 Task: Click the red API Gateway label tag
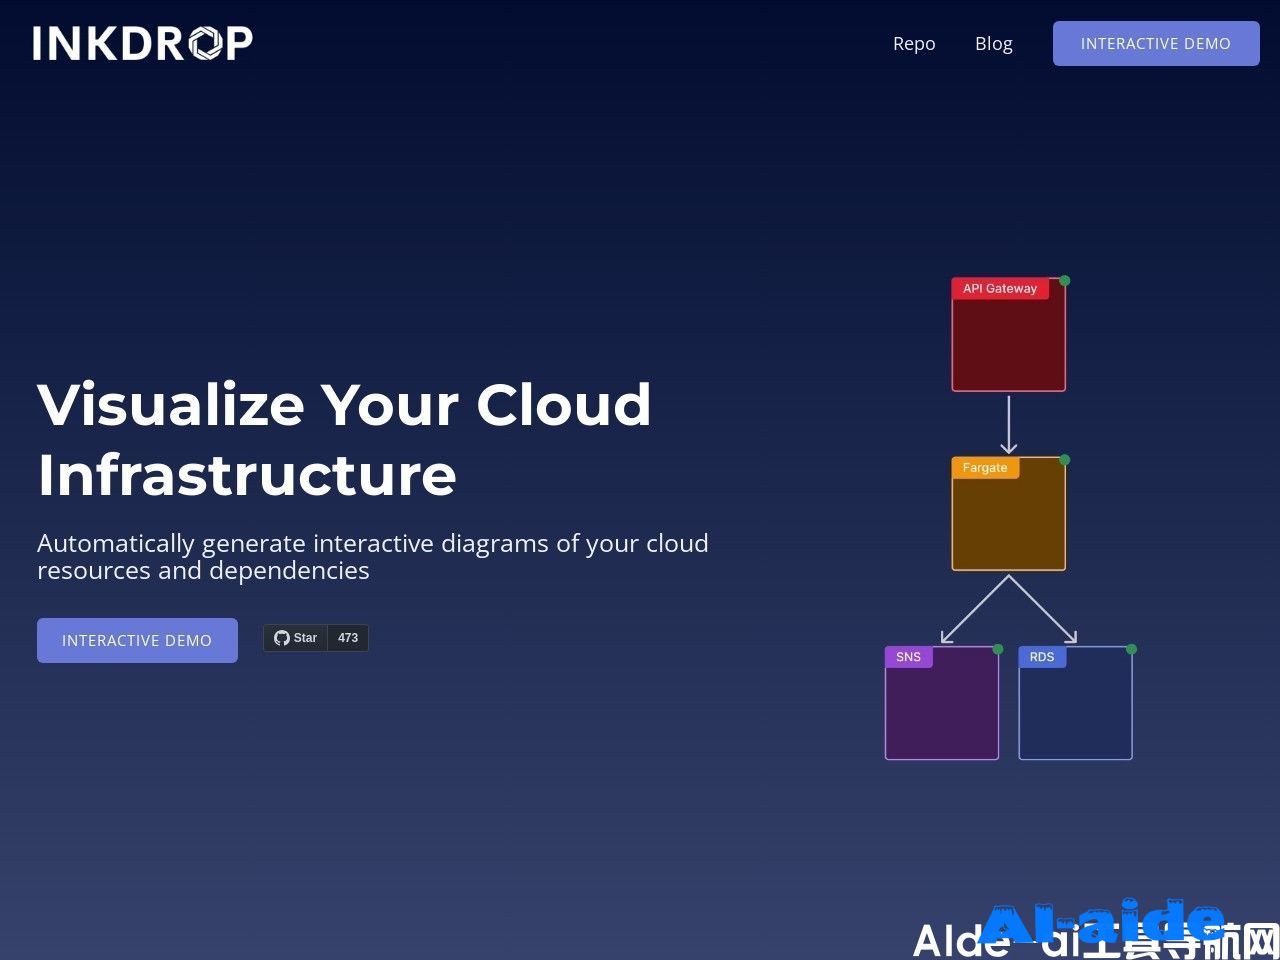point(1000,288)
